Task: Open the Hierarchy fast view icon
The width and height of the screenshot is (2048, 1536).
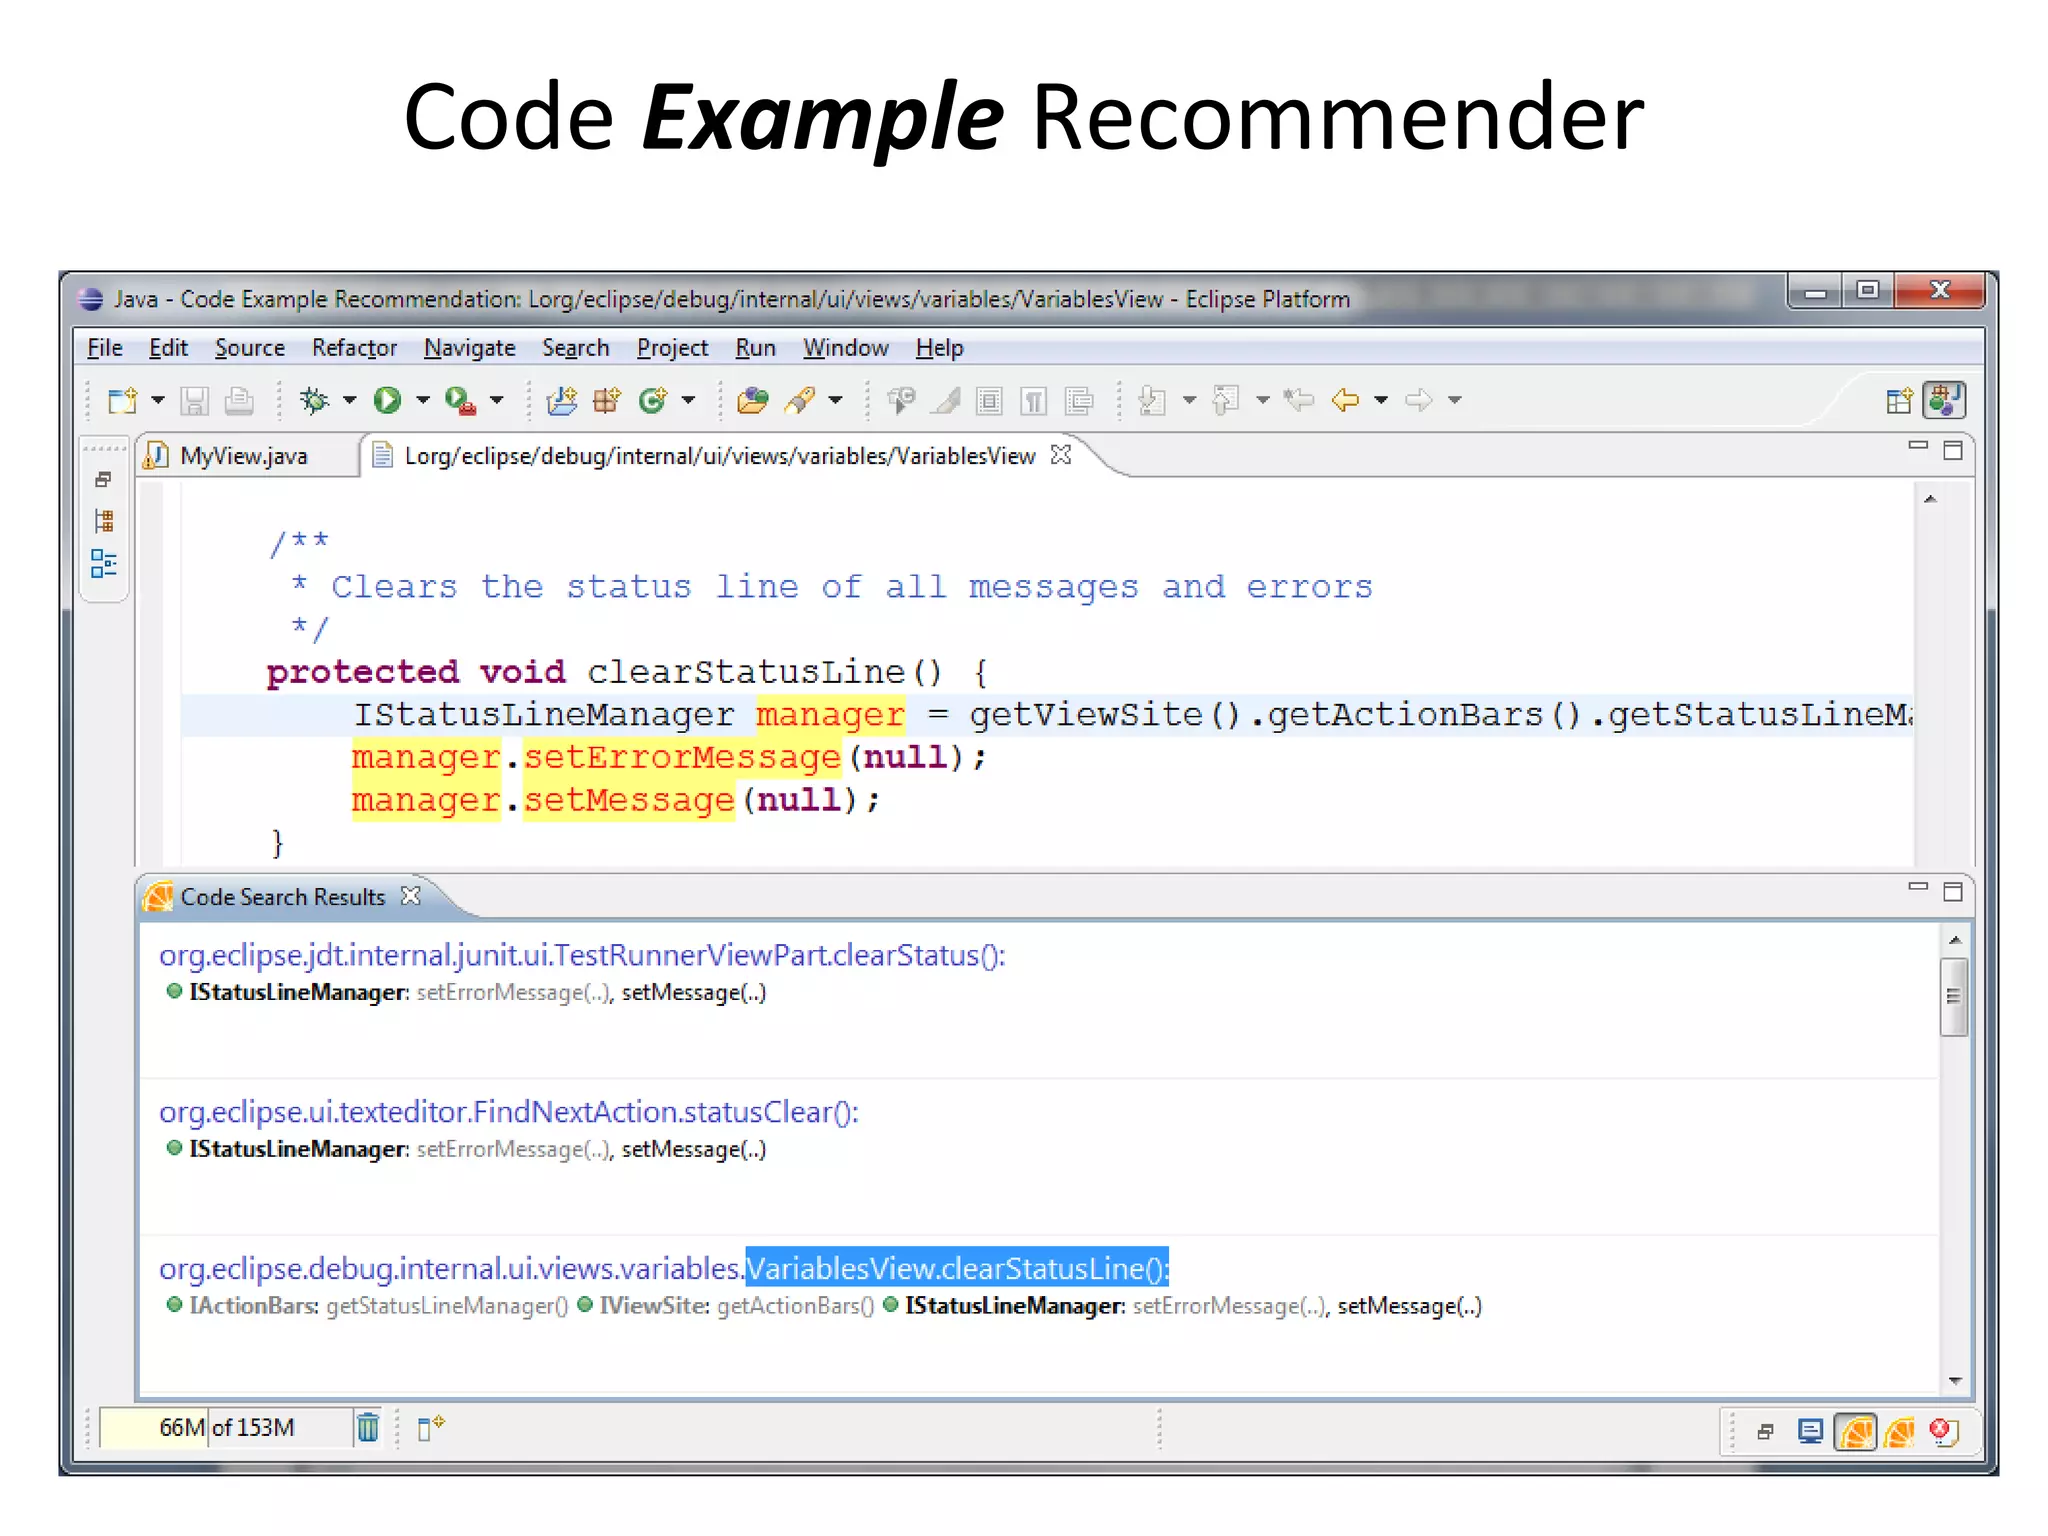Action: point(104,521)
